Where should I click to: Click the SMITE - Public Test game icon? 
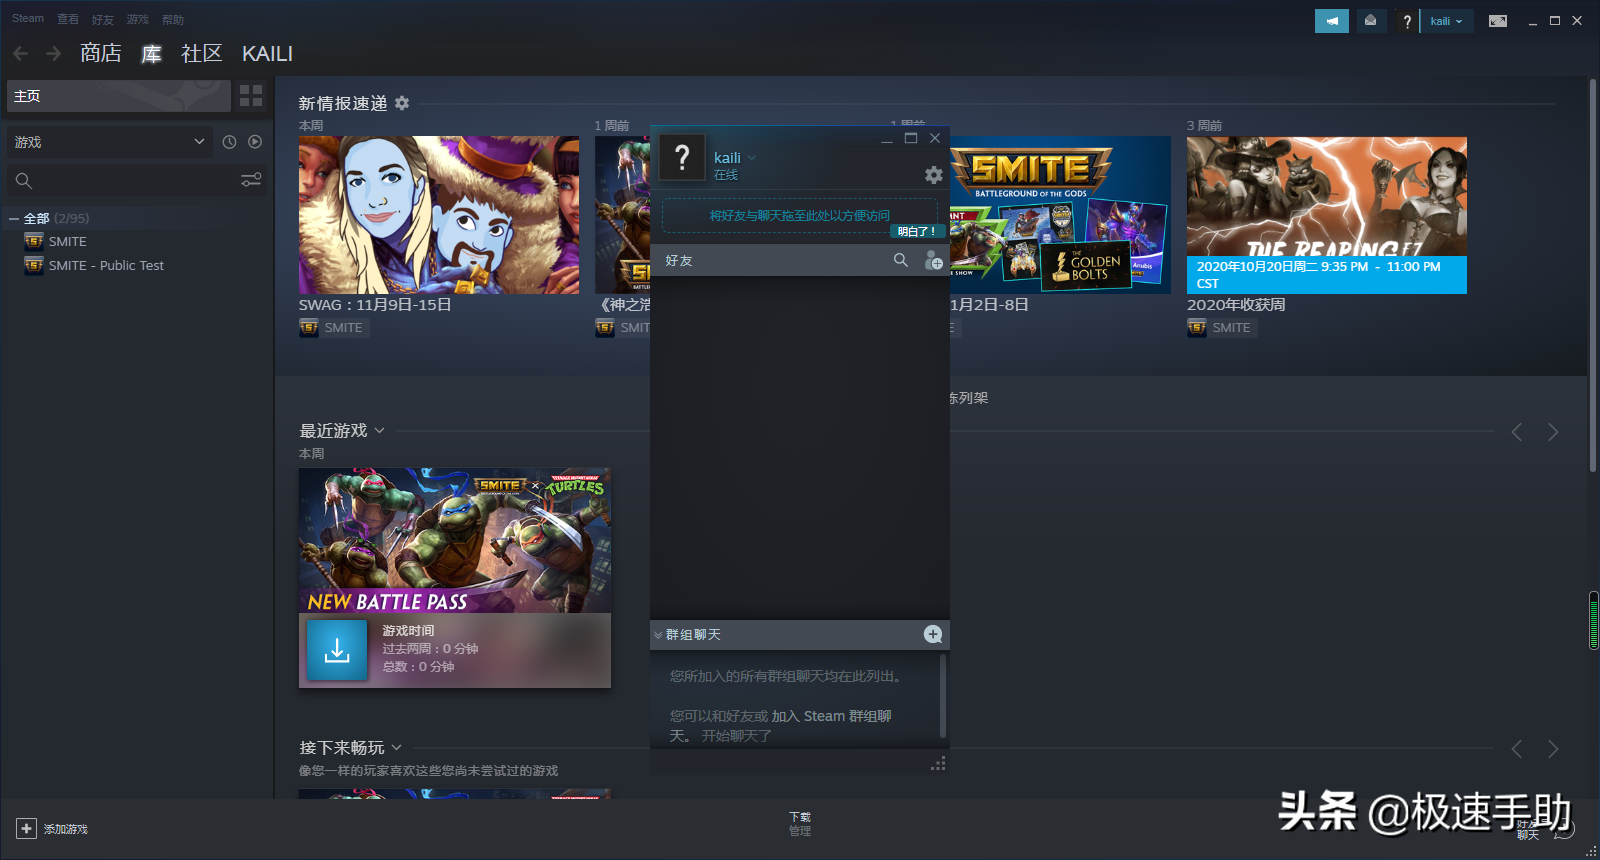click(34, 265)
